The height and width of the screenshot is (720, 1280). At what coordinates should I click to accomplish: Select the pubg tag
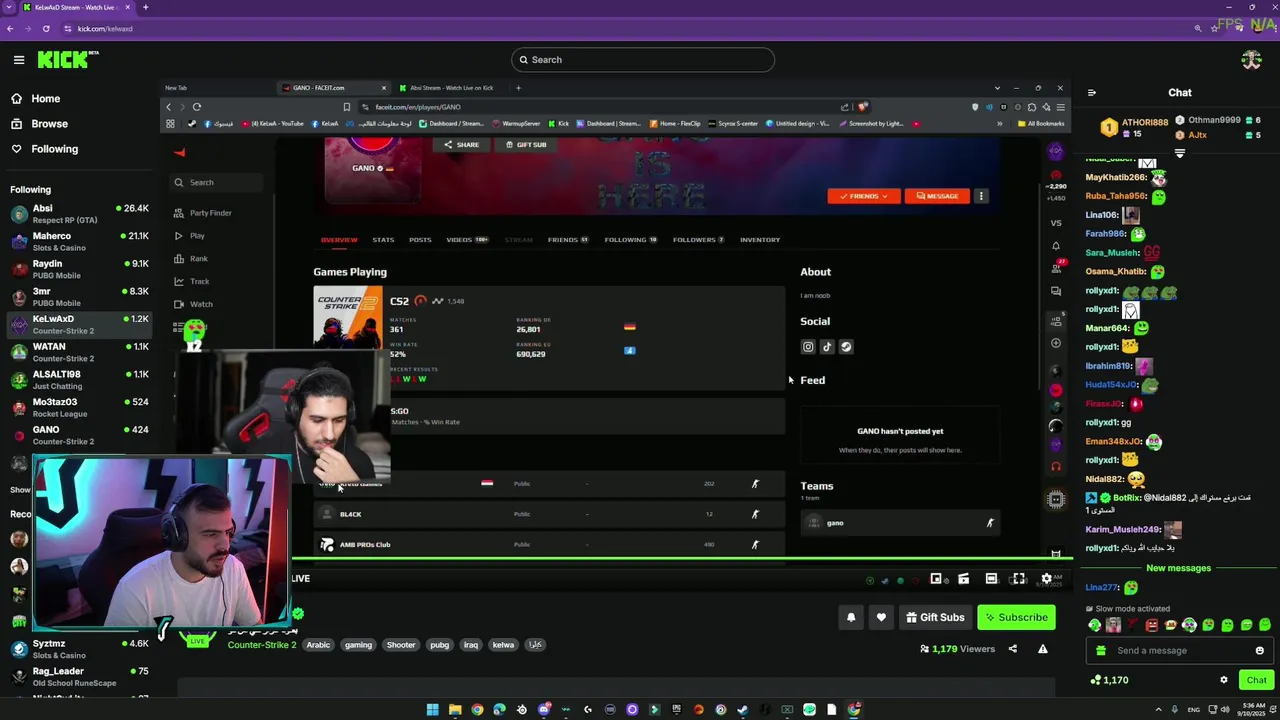(x=439, y=645)
